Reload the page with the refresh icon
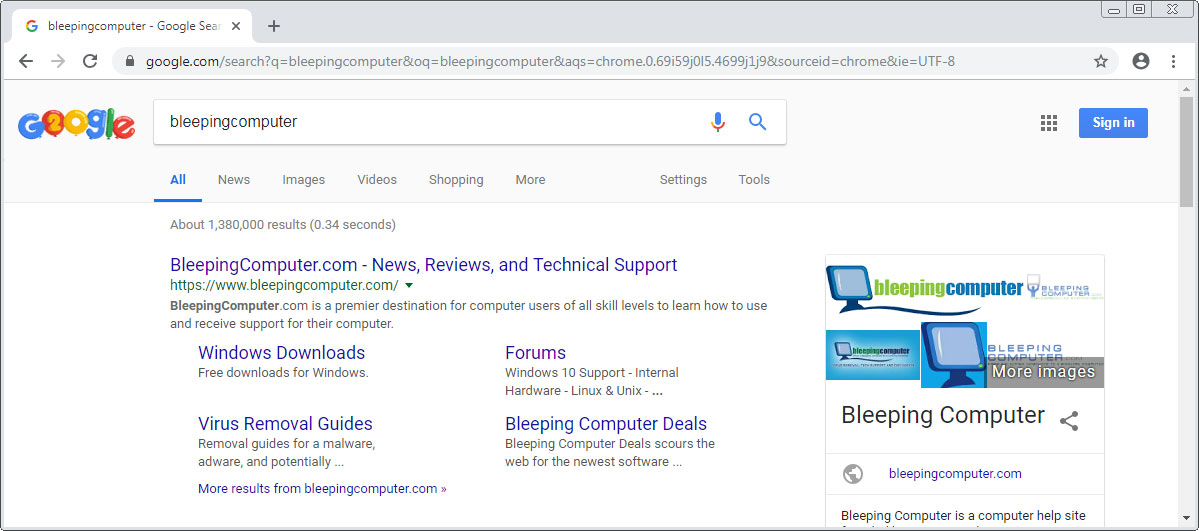 pyautogui.click(x=89, y=61)
